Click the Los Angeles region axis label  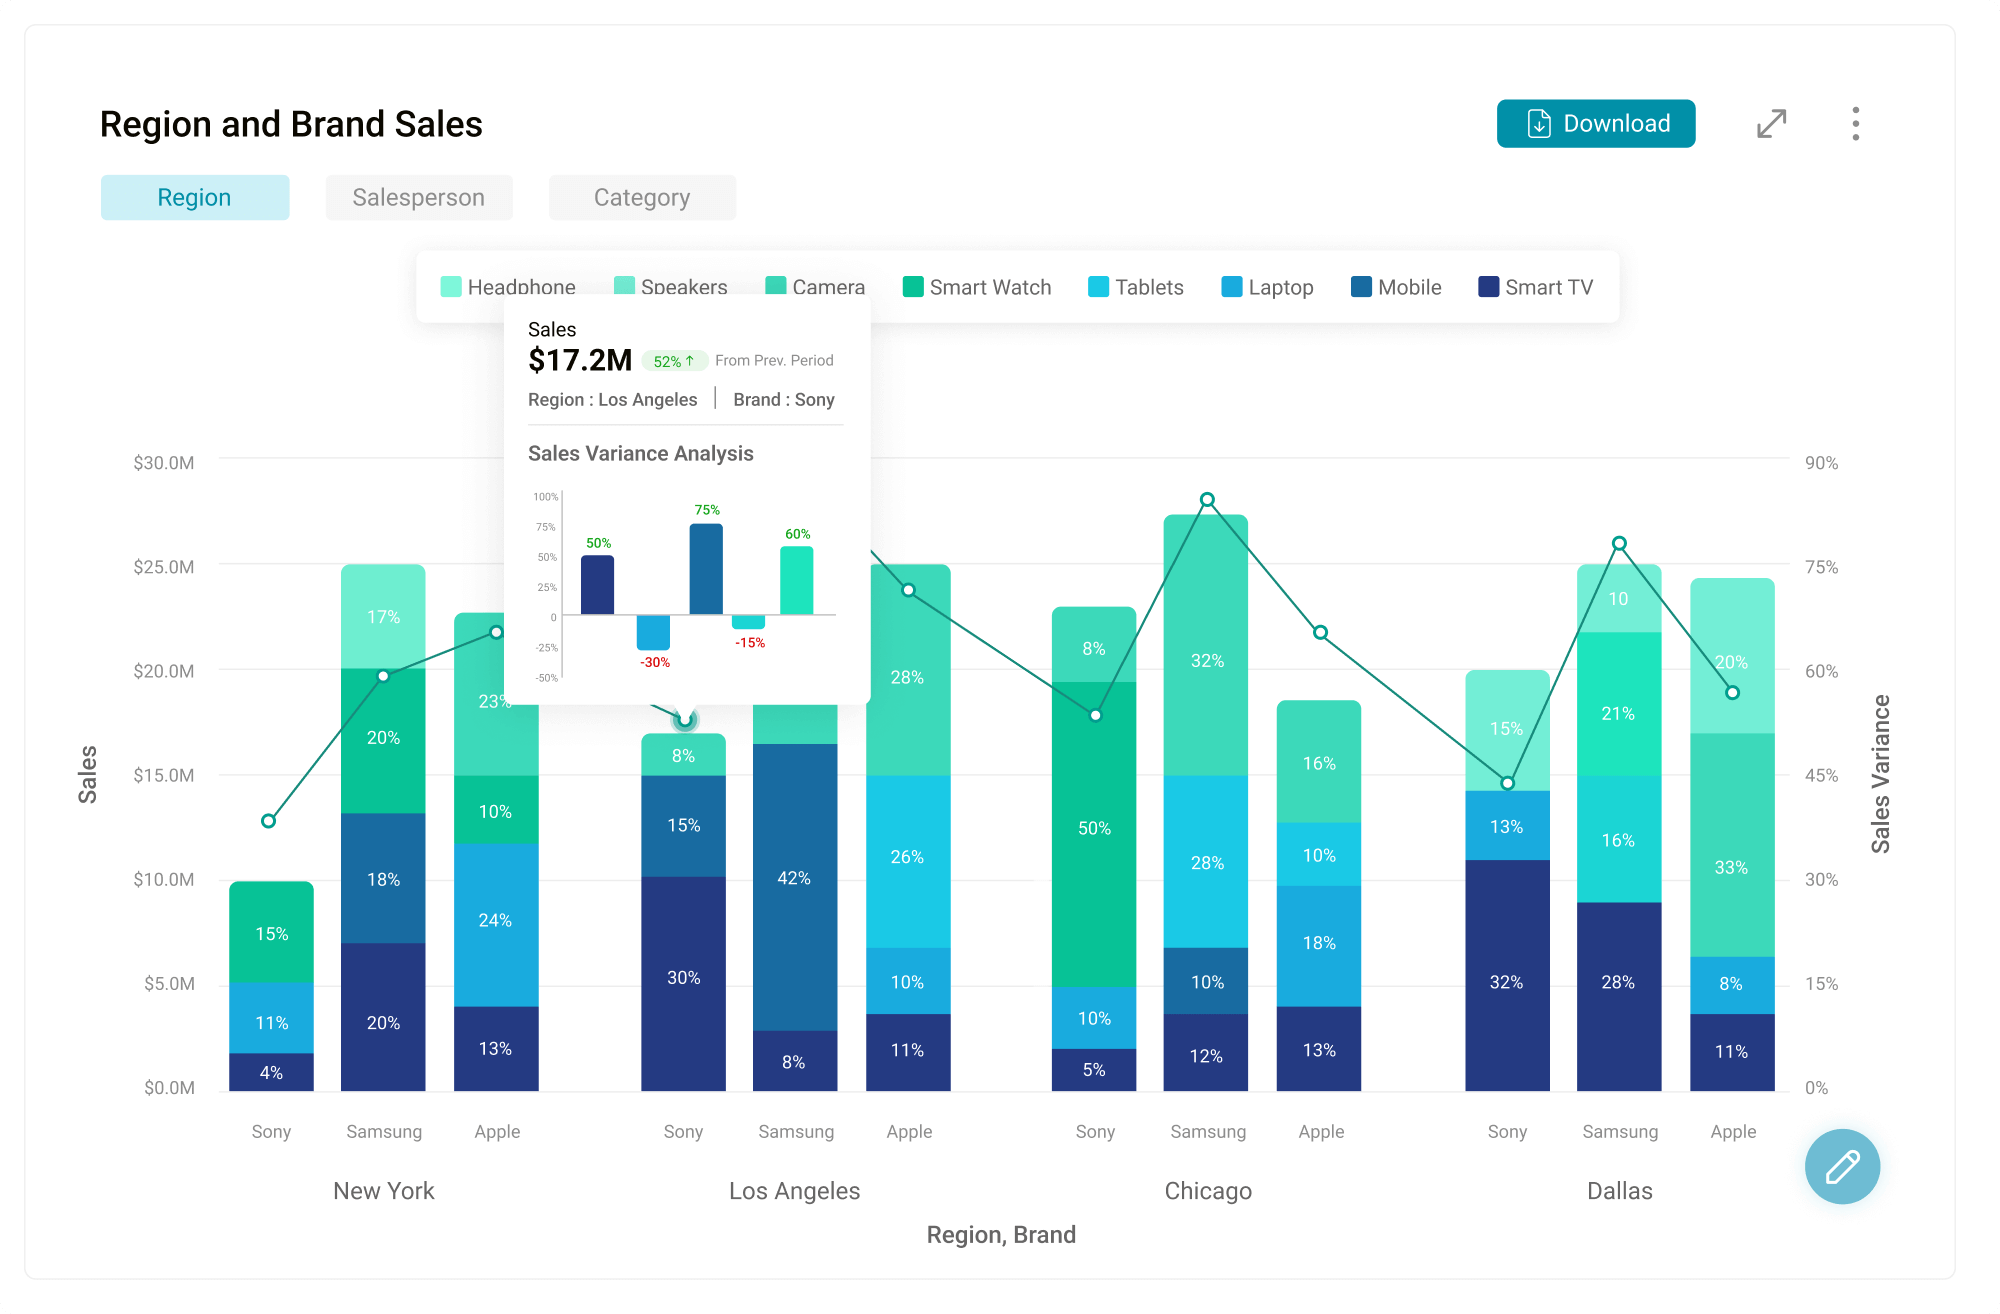click(x=795, y=1191)
